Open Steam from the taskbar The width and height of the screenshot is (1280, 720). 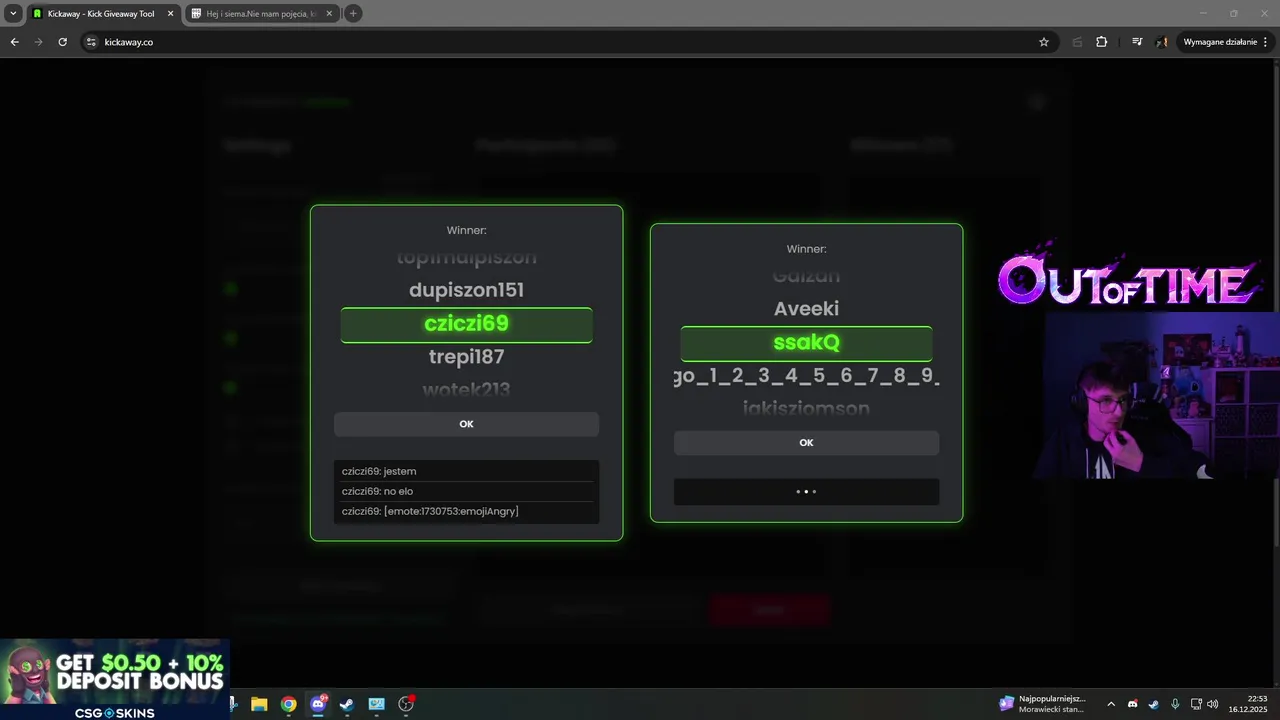pyautogui.click(x=347, y=704)
